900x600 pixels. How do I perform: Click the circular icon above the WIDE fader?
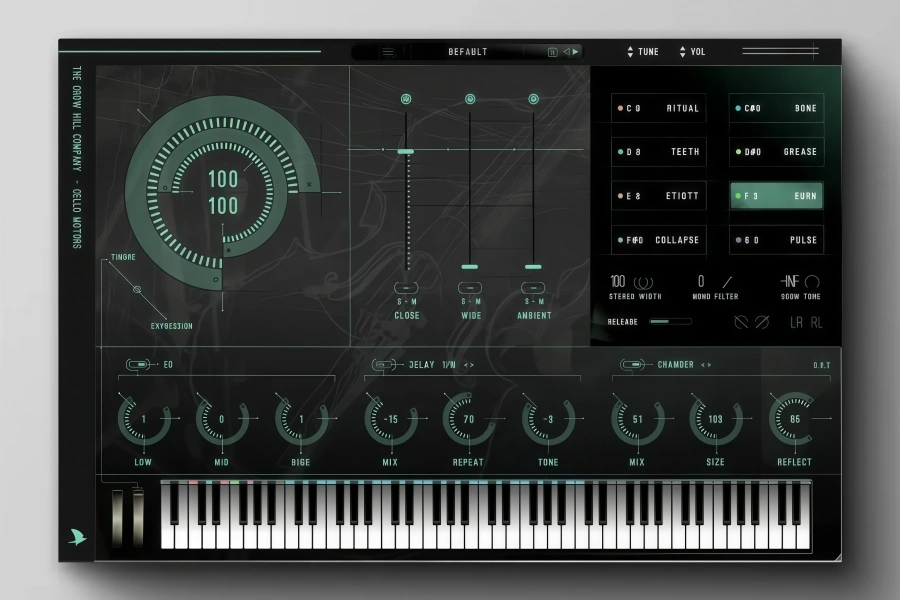[470, 99]
